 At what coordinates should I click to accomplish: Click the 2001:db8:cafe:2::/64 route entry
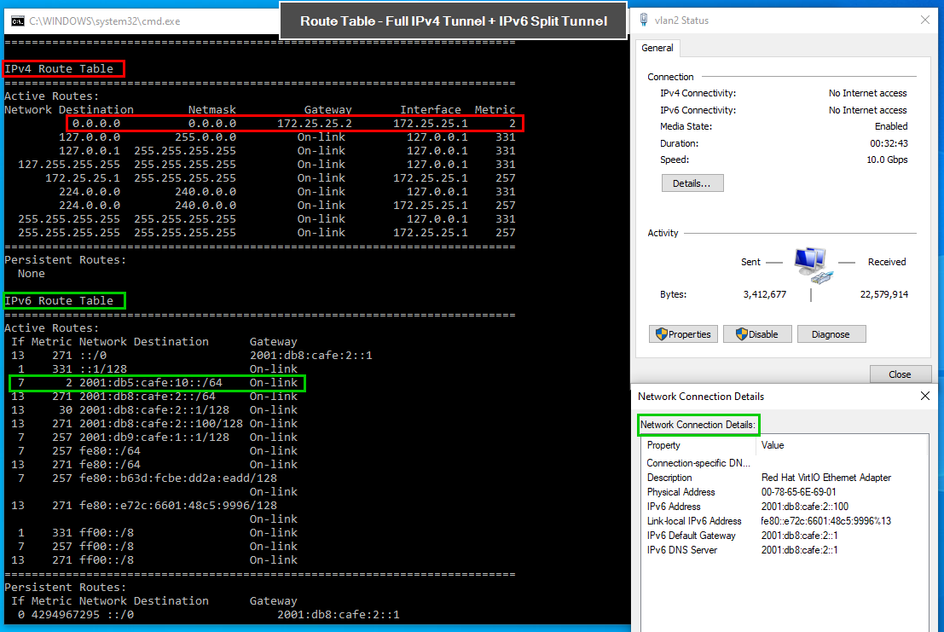148,396
